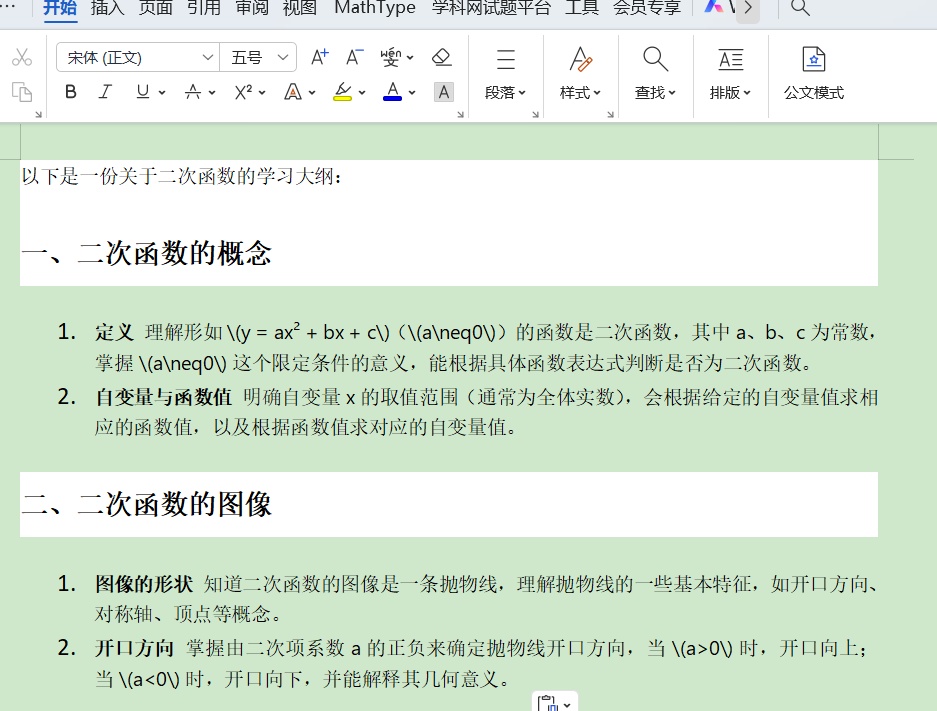Apply pinyin guide with the wén icon

pos(390,57)
